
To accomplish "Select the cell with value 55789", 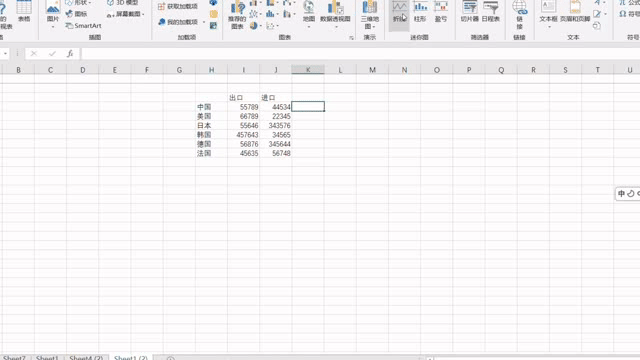I will tap(244, 107).
